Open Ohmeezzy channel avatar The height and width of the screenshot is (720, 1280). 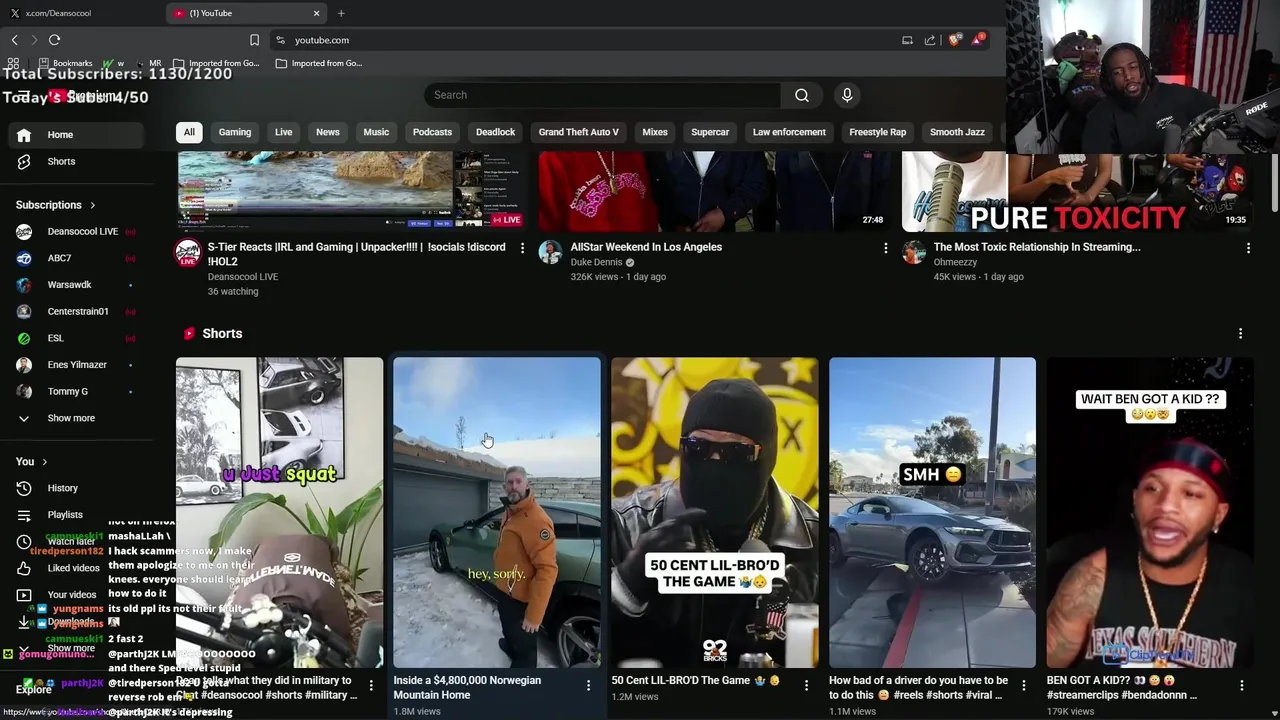[x=914, y=252]
